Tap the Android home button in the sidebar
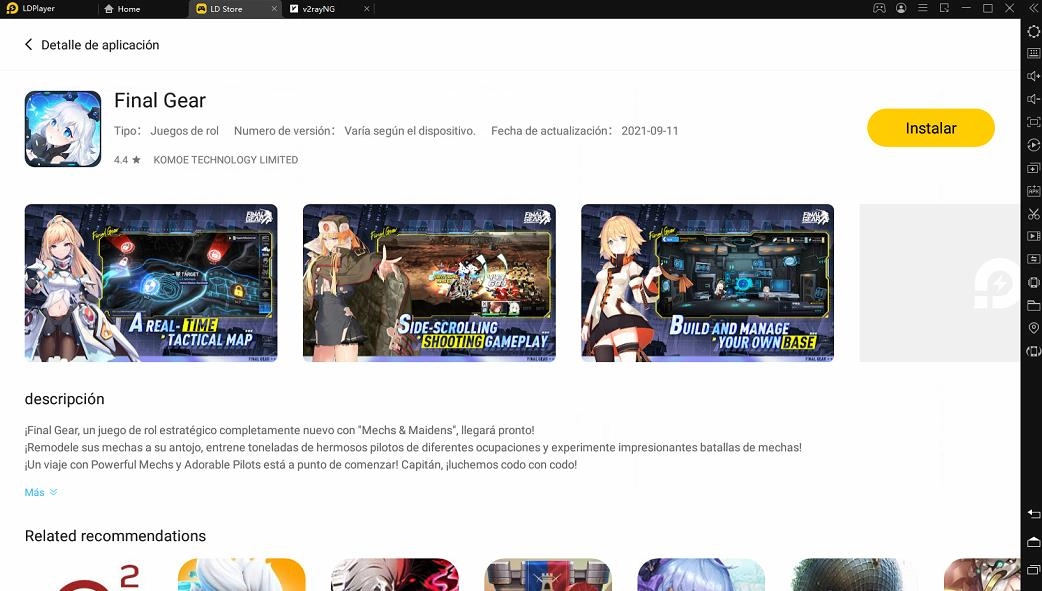Image resolution: width=1042 pixels, height=591 pixels. 1033,542
